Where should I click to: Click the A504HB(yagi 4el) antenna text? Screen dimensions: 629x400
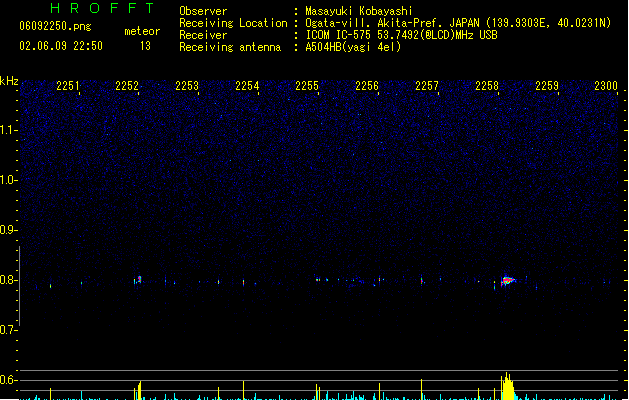pos(353,47)
